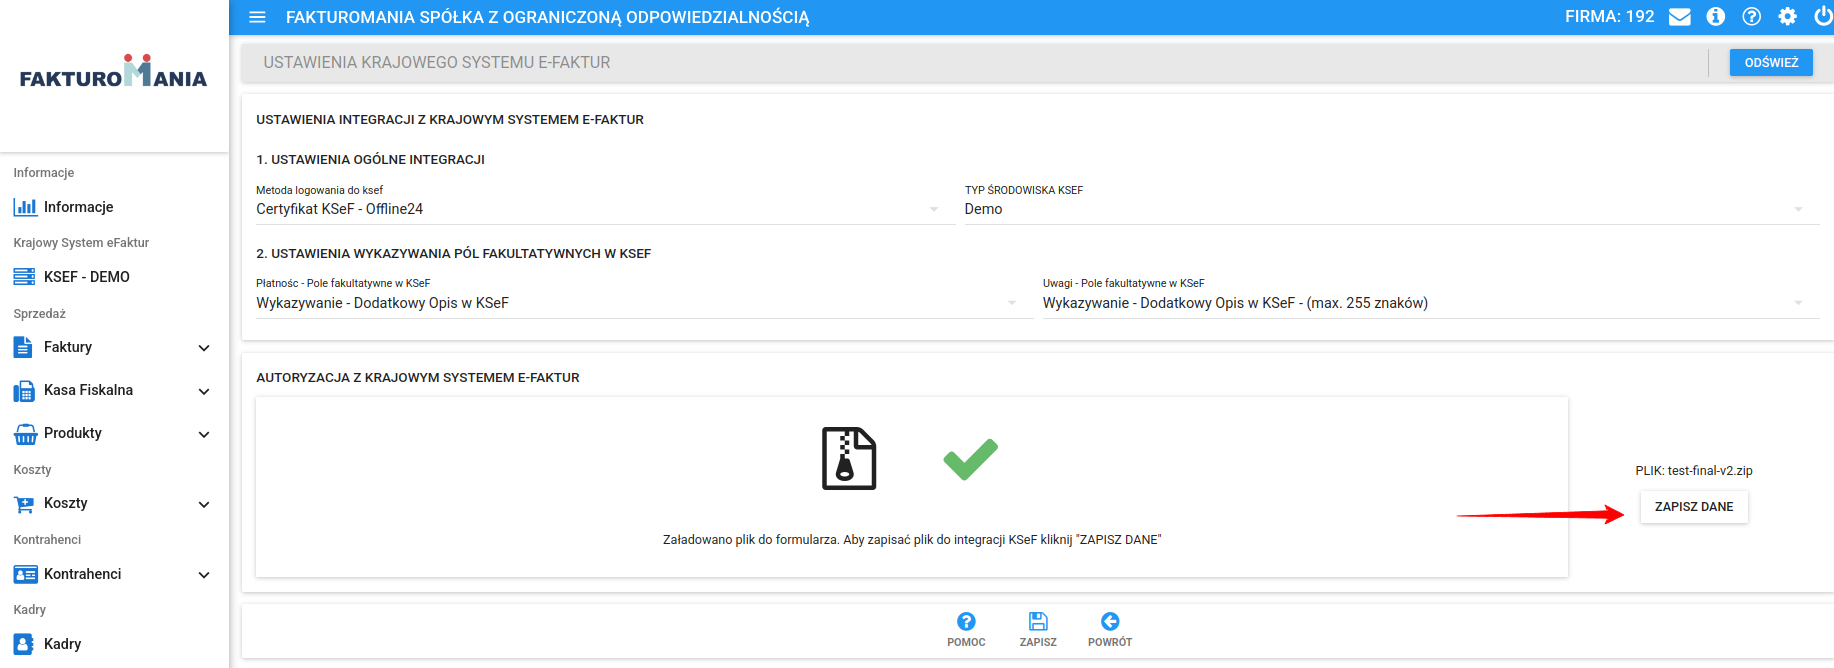Screen dimensions: 1834x668
Task: Click the Produkty basket icon
Action: coord(25,434)
